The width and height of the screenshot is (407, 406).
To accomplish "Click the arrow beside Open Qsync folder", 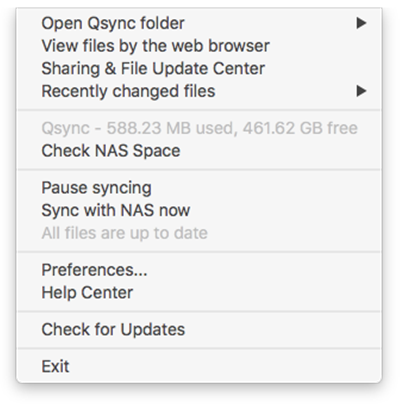I will click(361, 23).
